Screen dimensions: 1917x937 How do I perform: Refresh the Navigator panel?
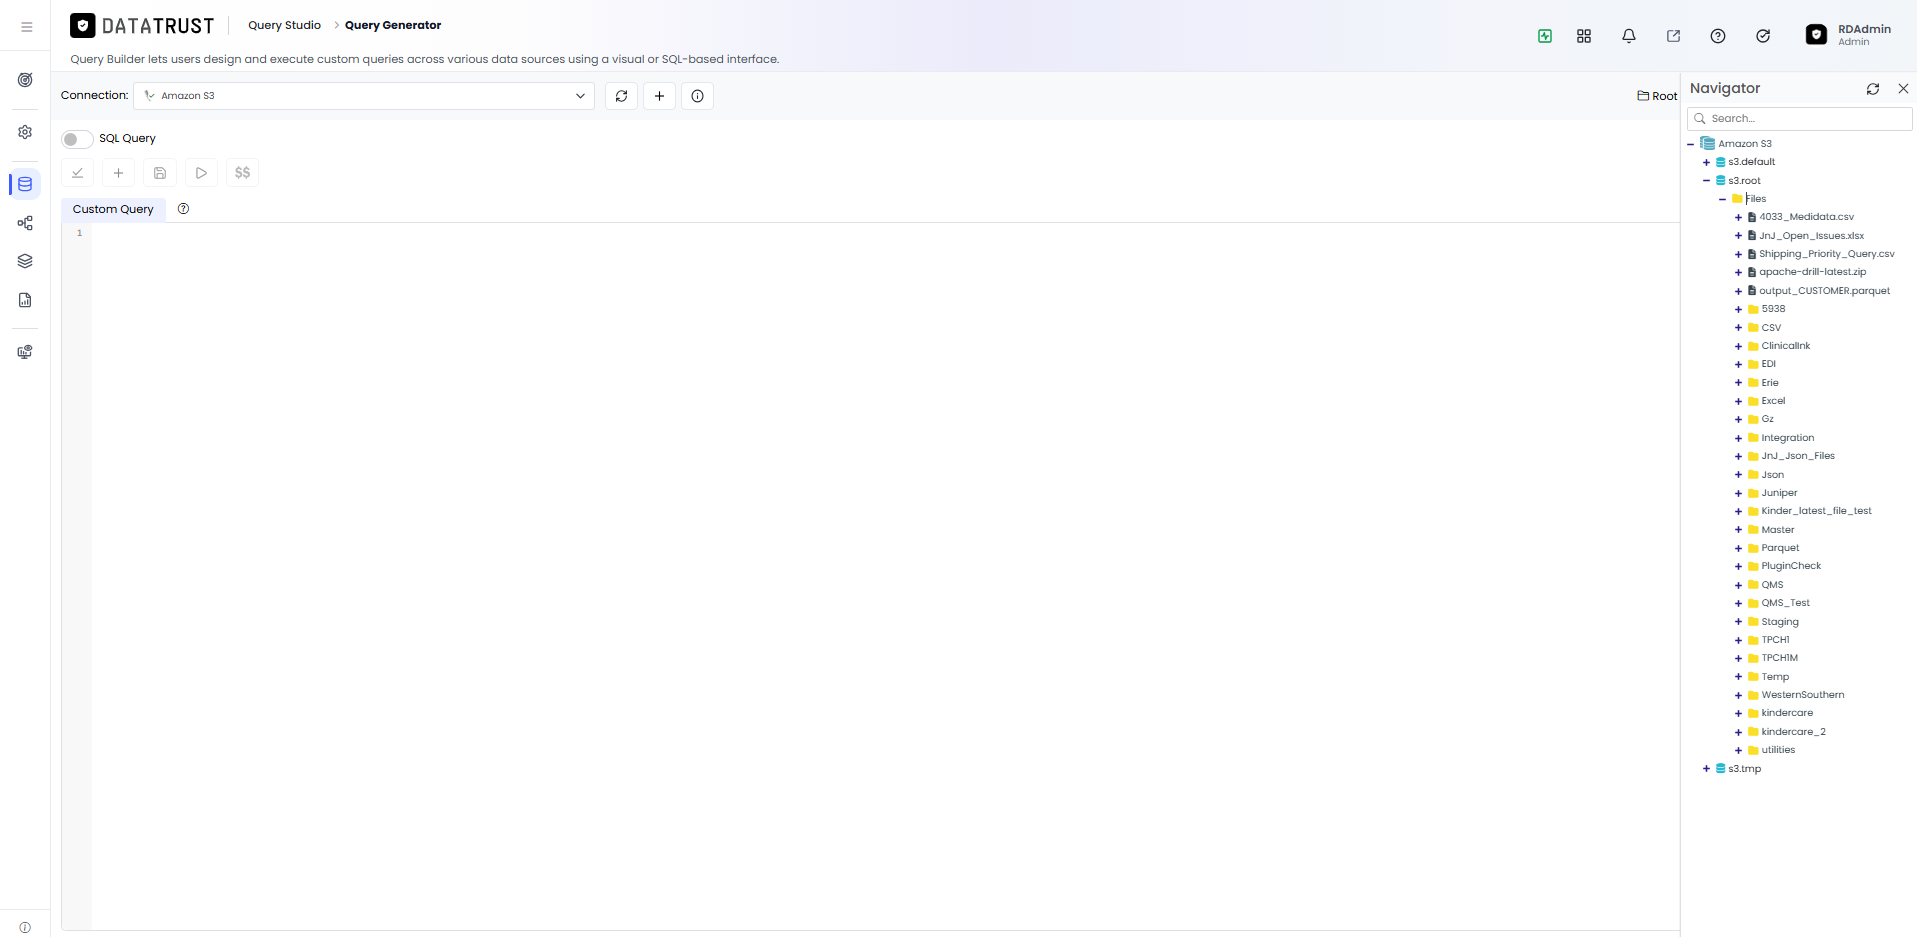(x=1873, y=89)
